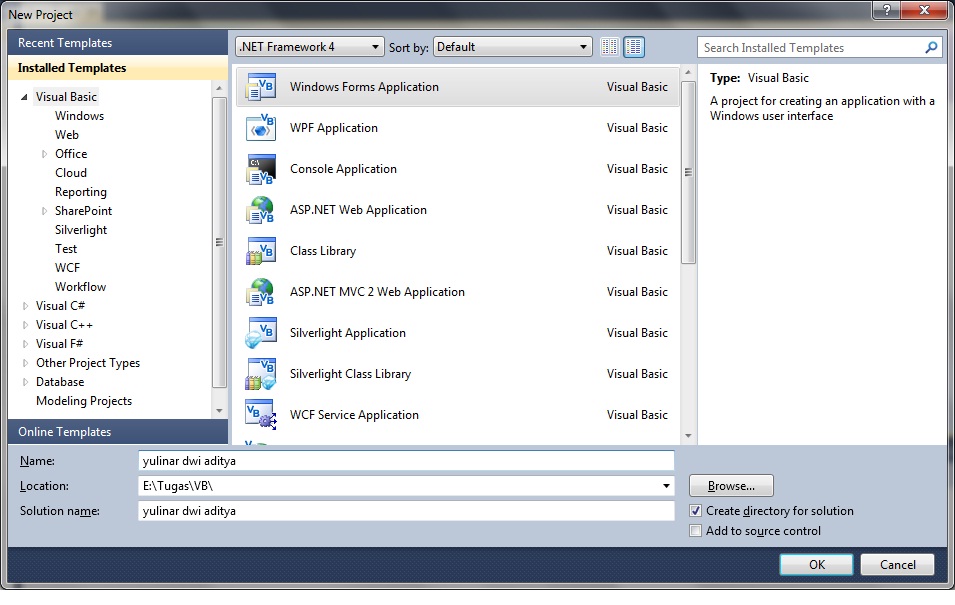Viewport: 955px width, 605px height.
Task: Click the ASP.NET MVC 2 Web Application icon
Action: (261, 291)
